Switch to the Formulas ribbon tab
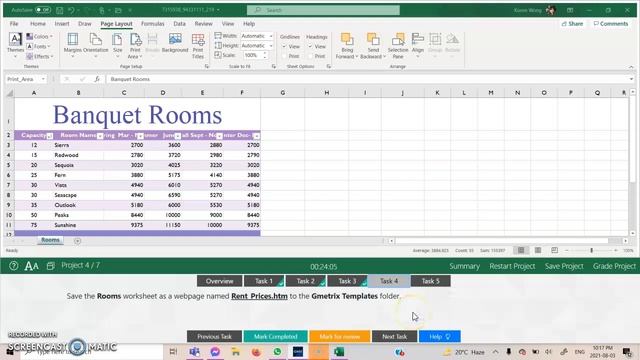Viewport: 640px width, 360px height. (x=152, y=24)
